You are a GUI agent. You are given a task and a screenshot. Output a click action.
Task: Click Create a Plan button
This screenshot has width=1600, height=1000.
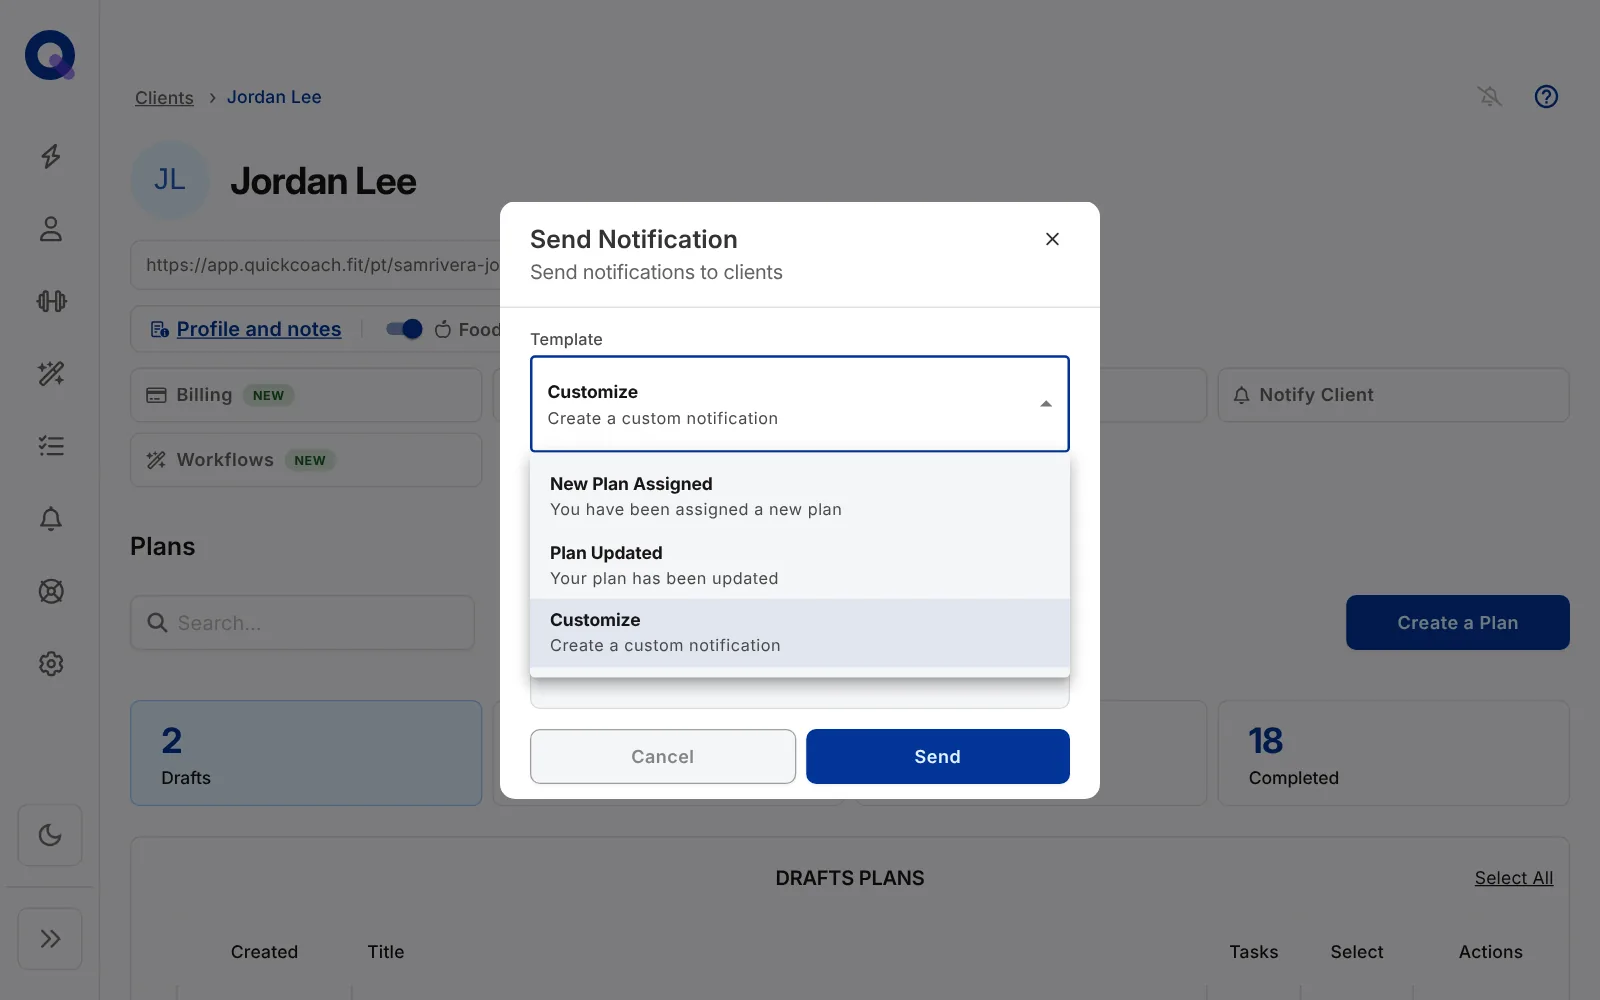pyautogui.click(x=1458, y=623)
